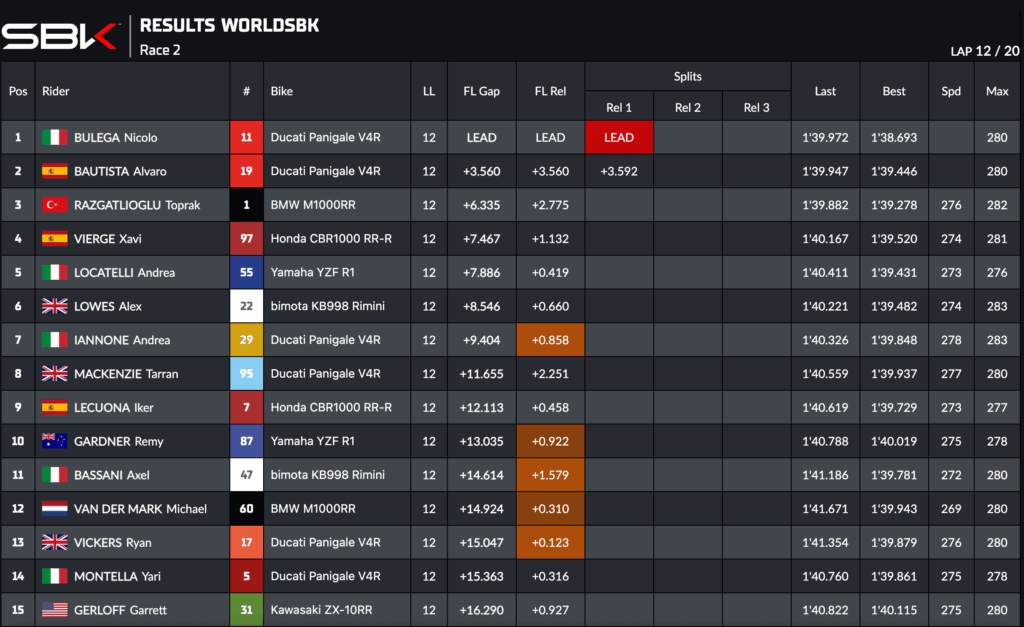Click the Spanish flag beside BAUTISTA Alvaro

pos(54,172)
